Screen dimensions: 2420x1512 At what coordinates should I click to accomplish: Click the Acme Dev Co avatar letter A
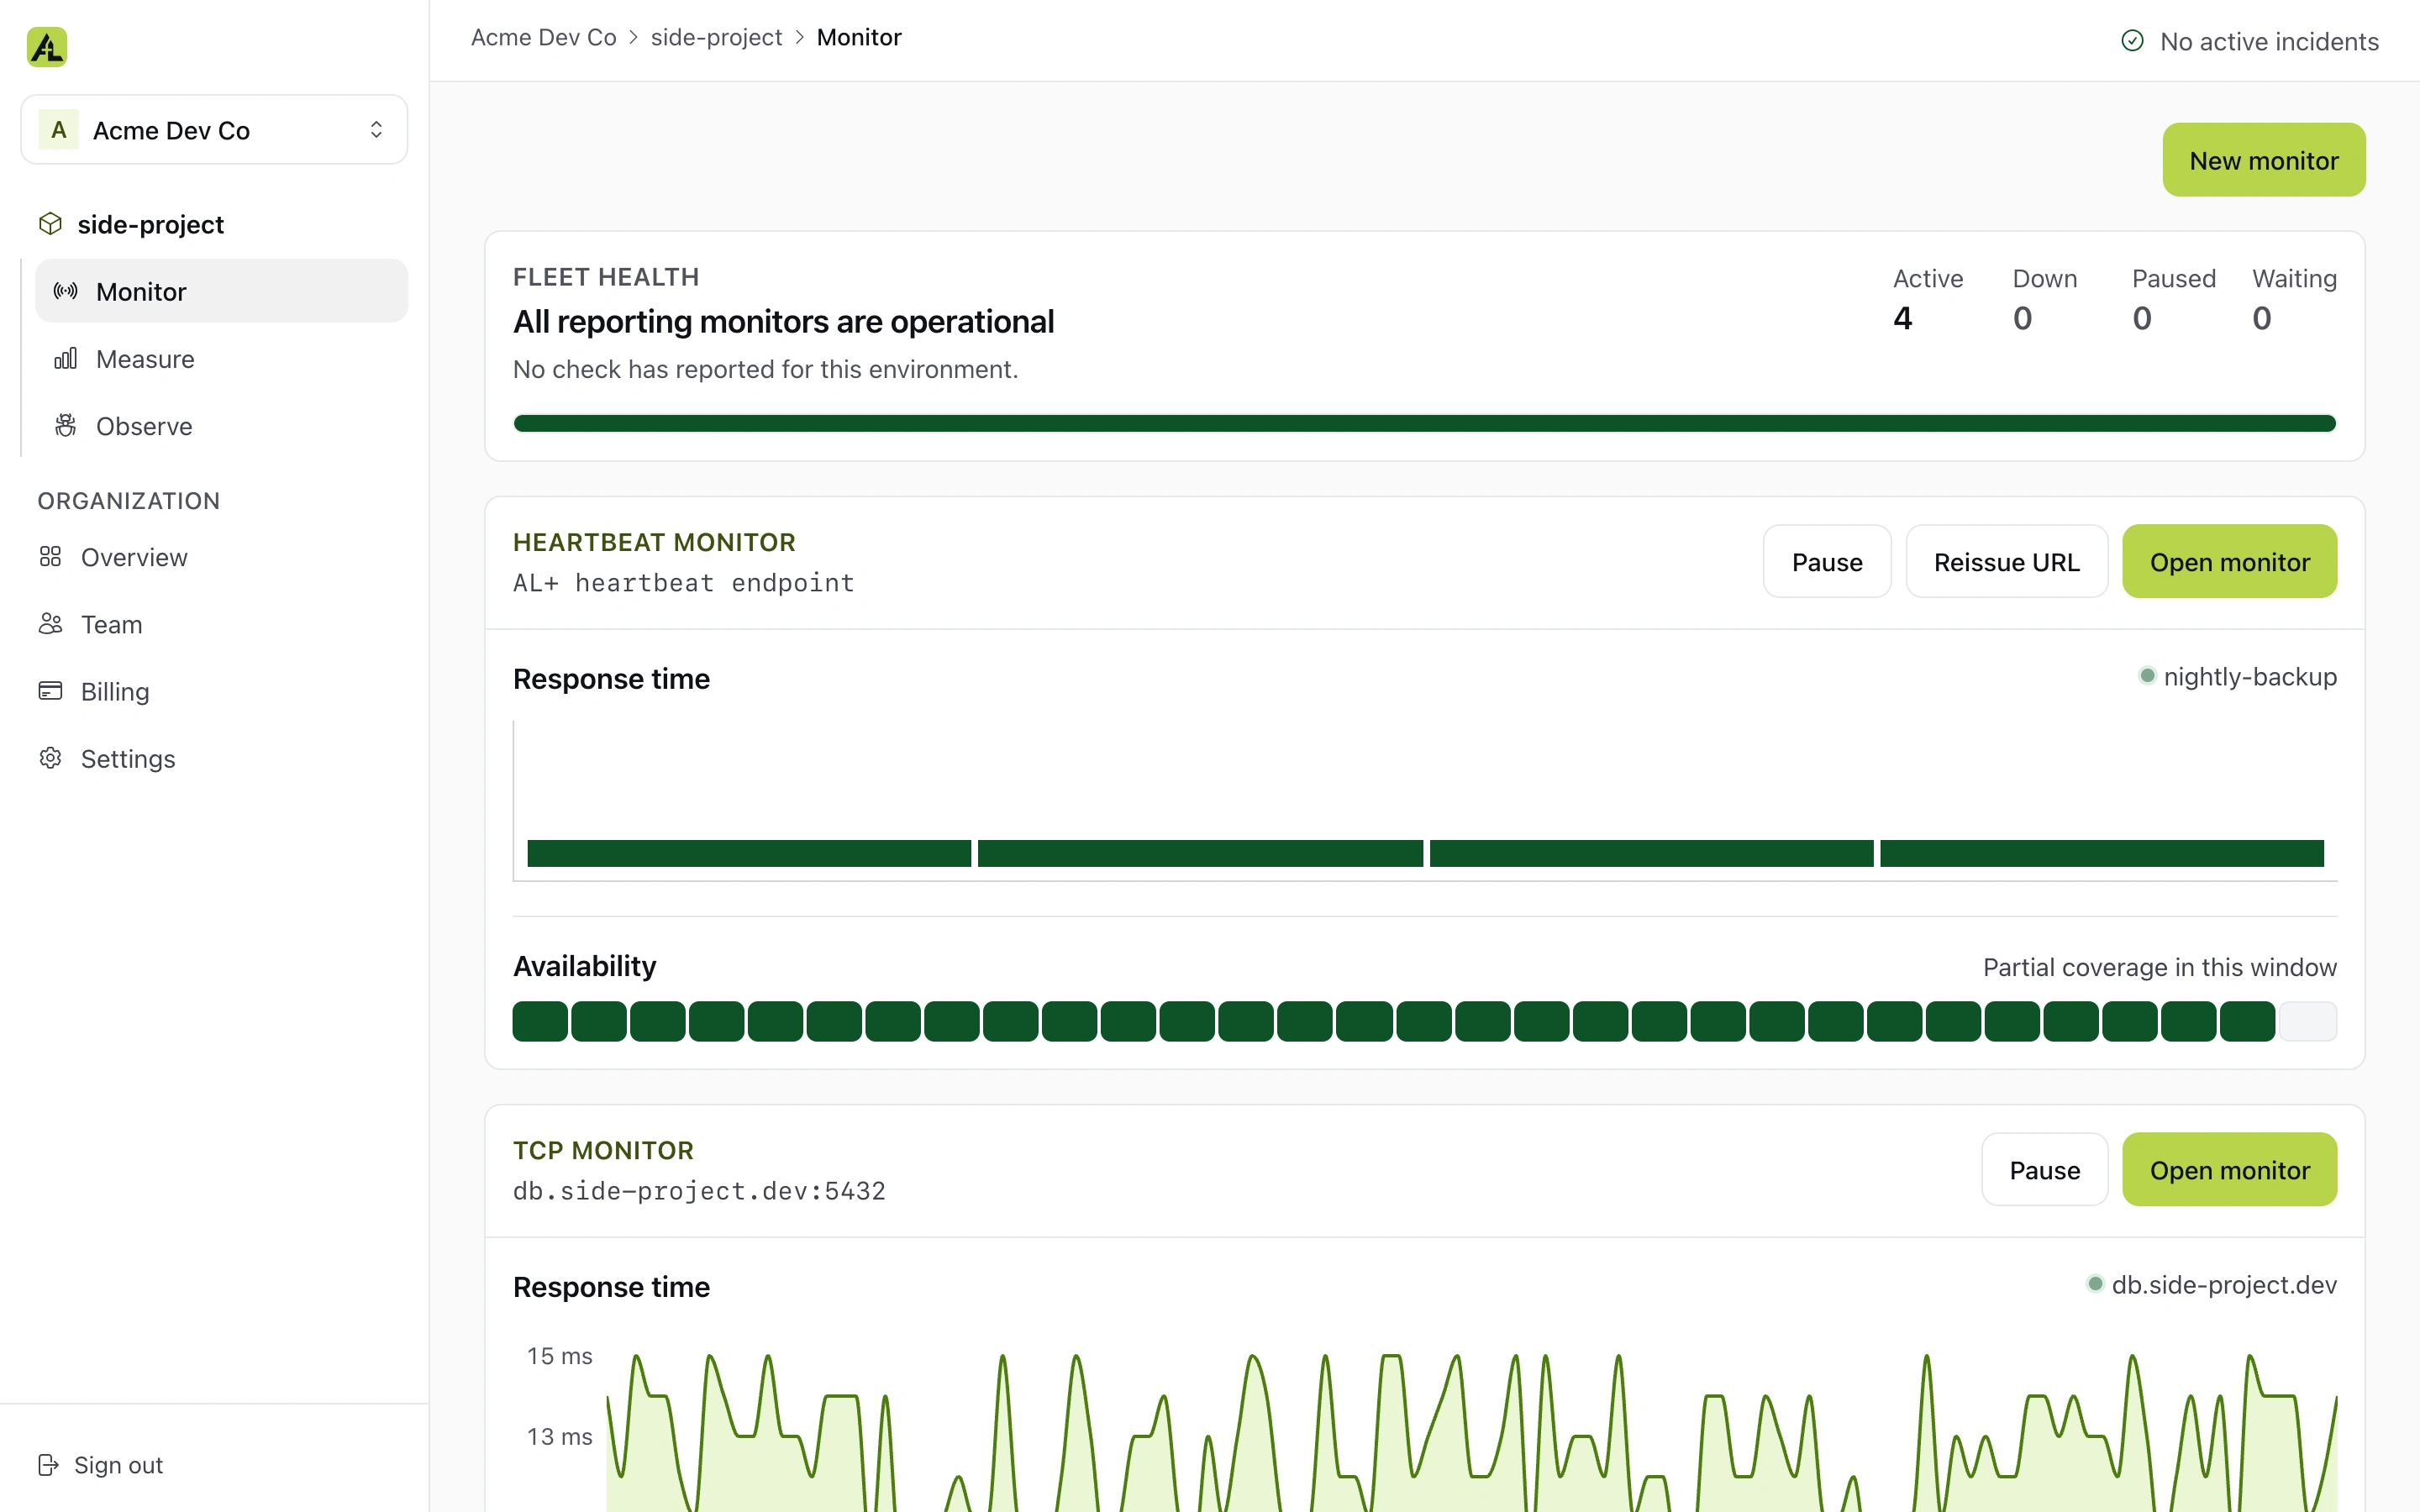point(59,130)
